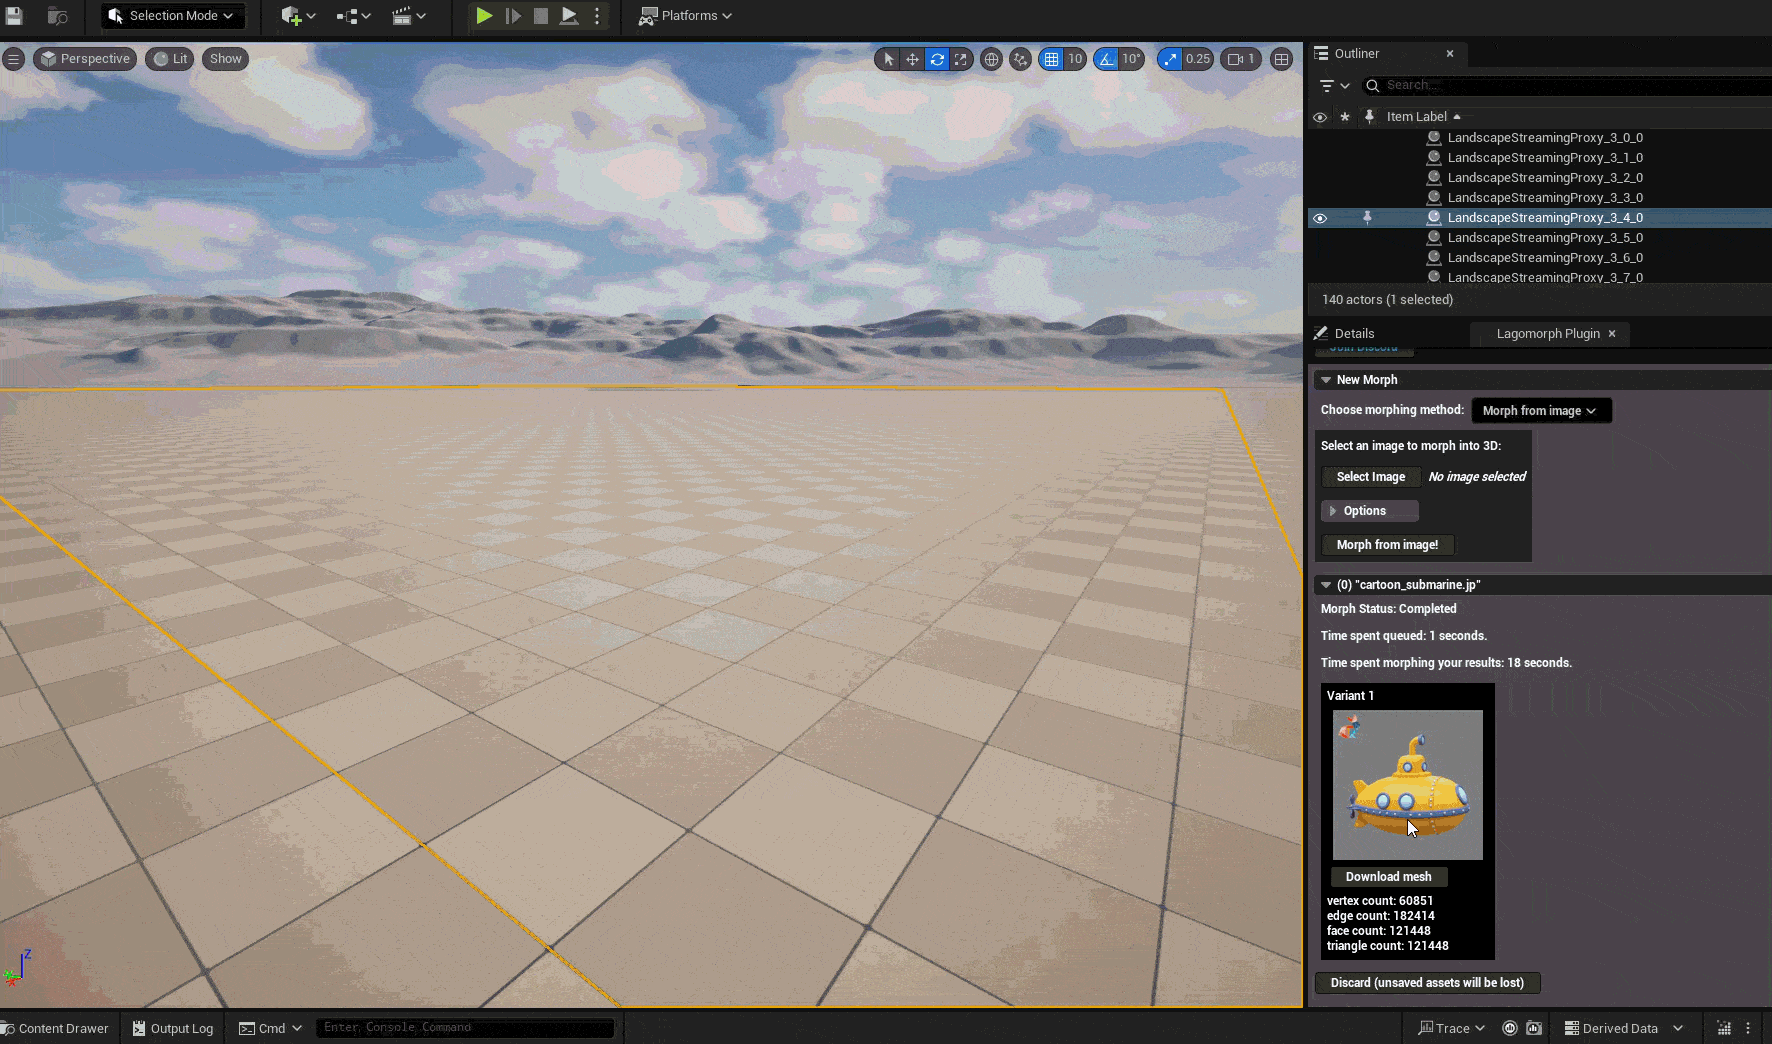
Task: Hide LandscapeStreamingProxy_3_4_0 with eye icon
Action: pos(1320,218)
